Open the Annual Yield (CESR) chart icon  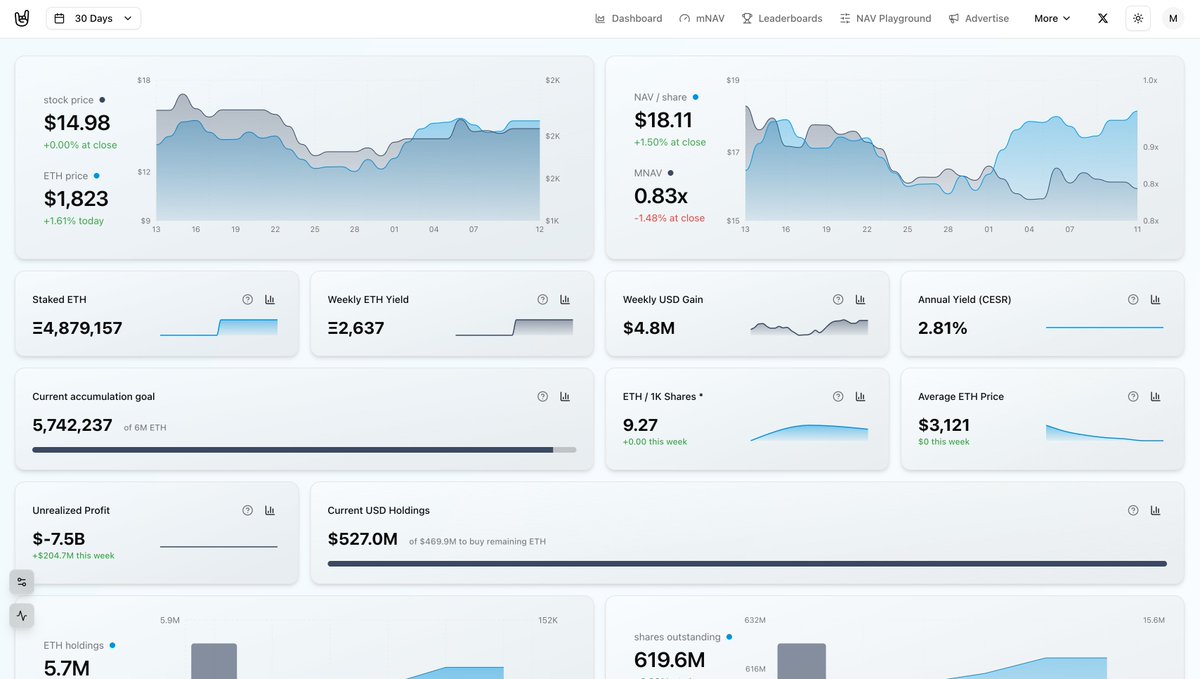(x=1155, y=299)
